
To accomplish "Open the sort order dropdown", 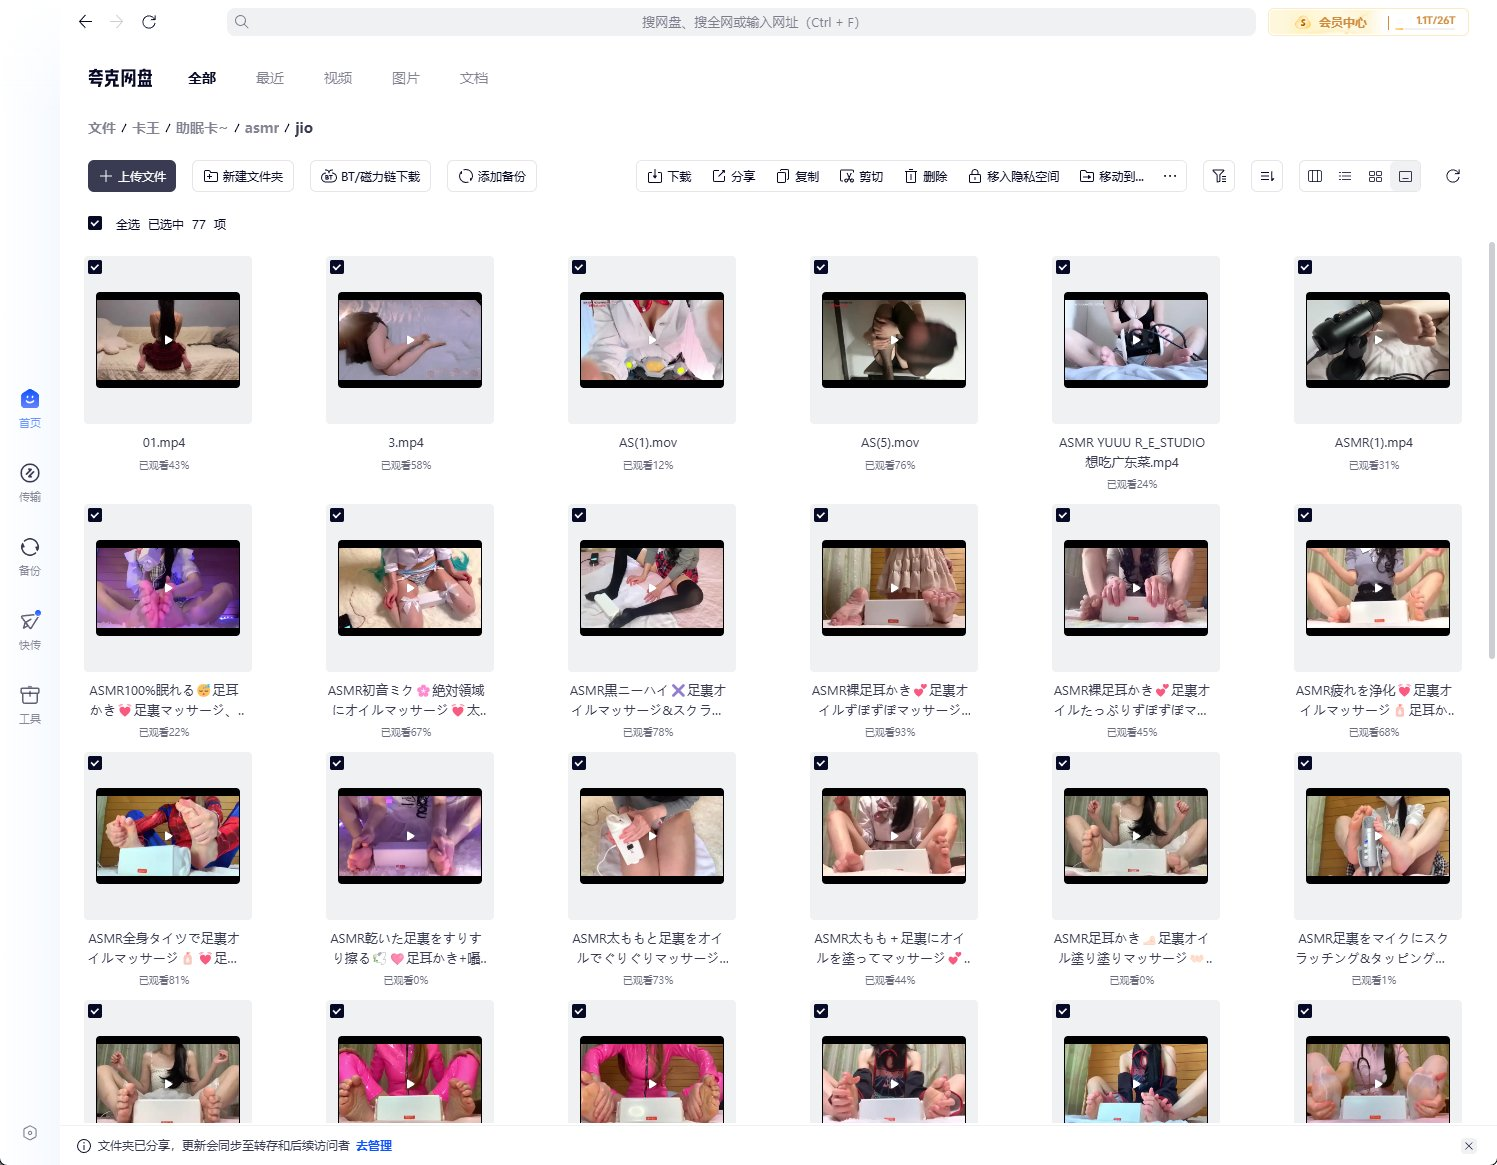I will 1267,176.
